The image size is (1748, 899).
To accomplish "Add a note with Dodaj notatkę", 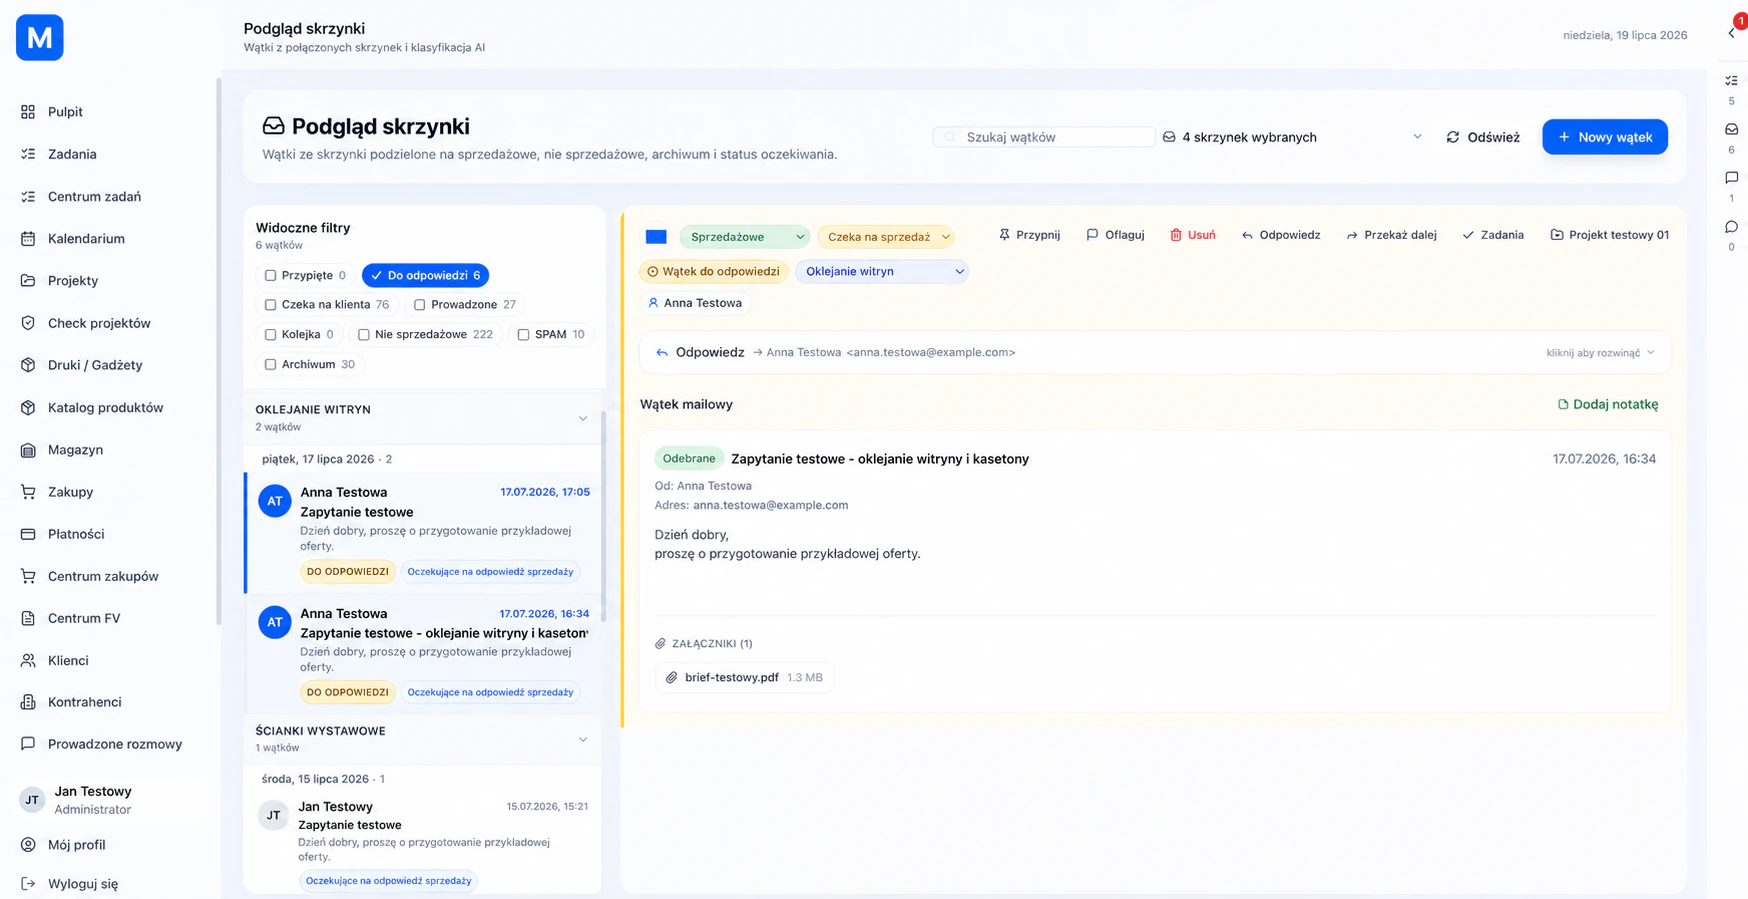I will click(x=1608, y=404).
